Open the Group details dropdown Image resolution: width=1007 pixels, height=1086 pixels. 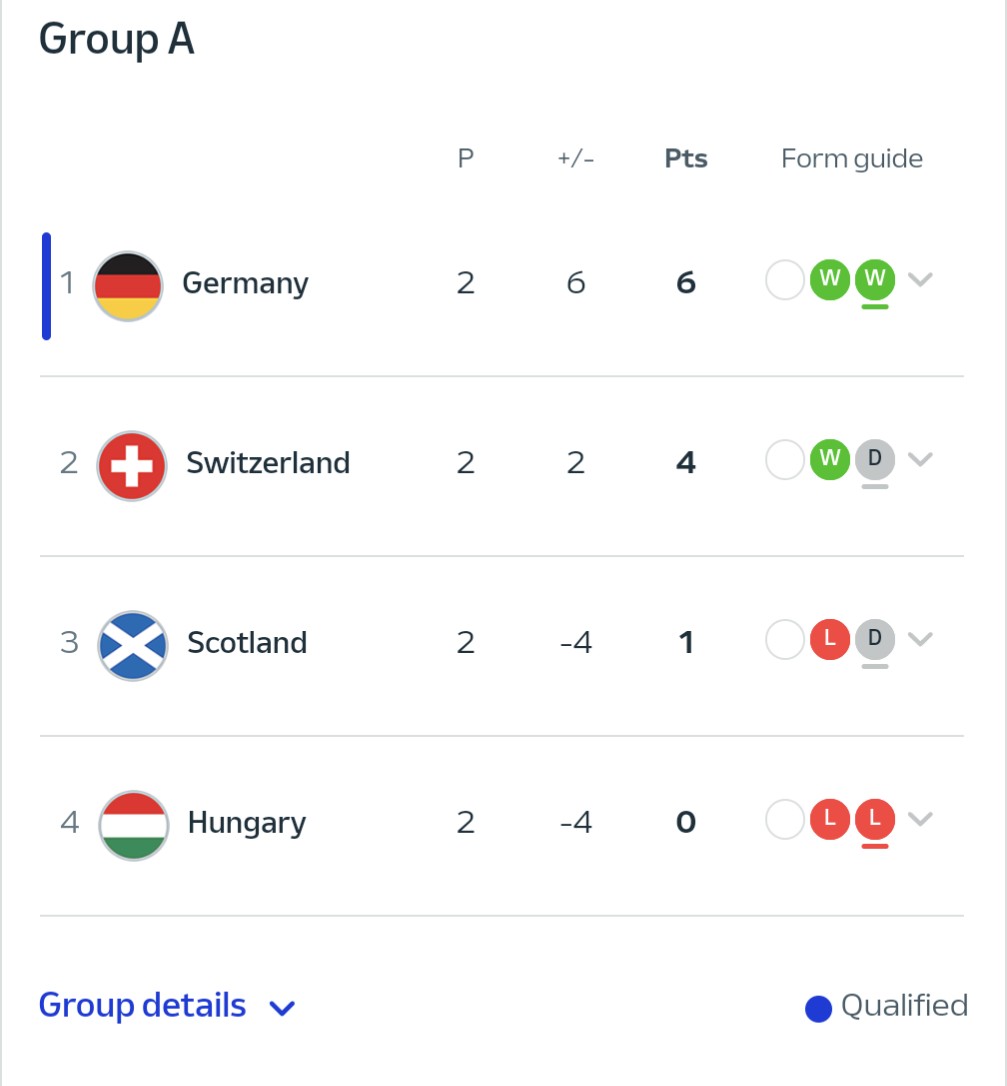click(167, 1005)
